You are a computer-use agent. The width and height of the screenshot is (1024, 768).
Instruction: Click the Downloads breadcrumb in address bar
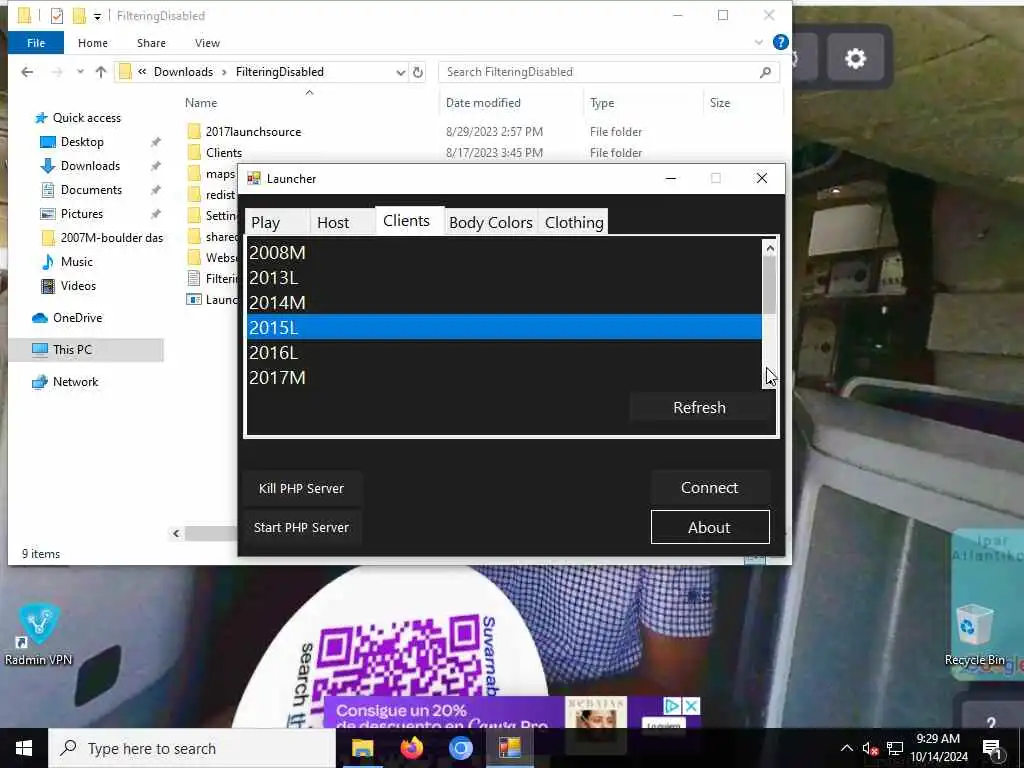click(x=184, y=72)
